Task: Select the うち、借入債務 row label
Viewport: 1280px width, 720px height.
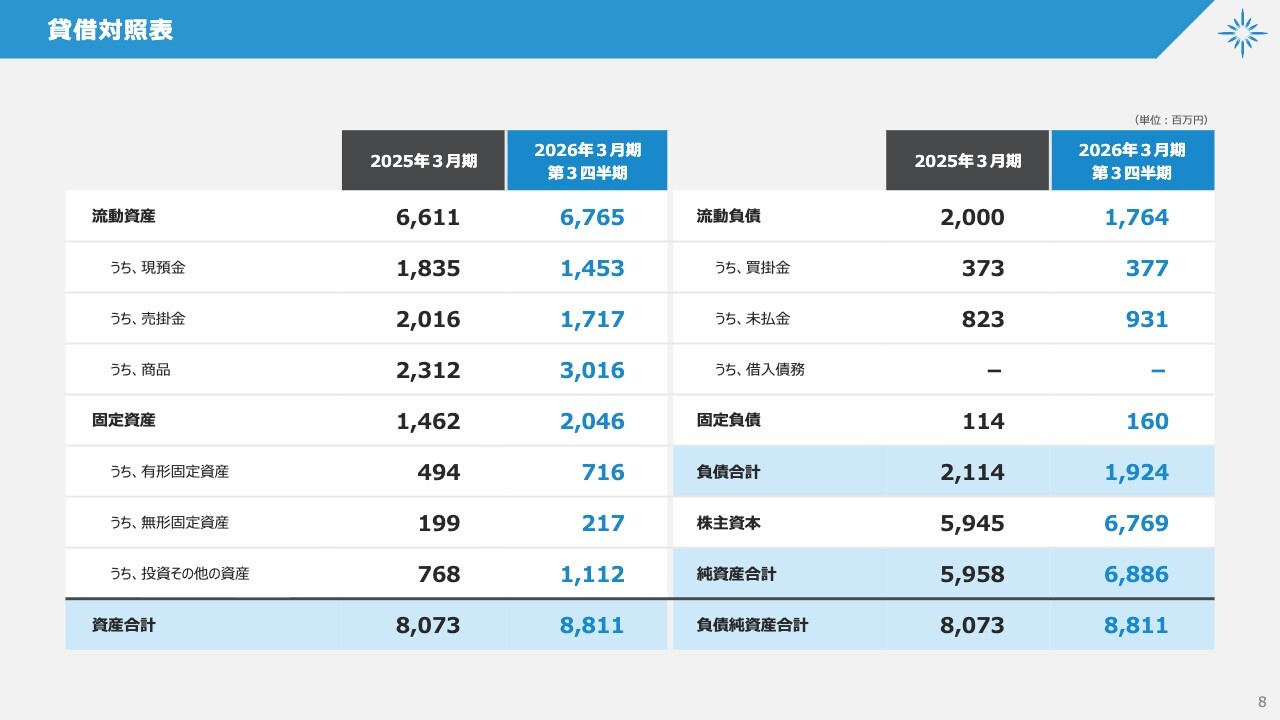Action: (759, 370)
